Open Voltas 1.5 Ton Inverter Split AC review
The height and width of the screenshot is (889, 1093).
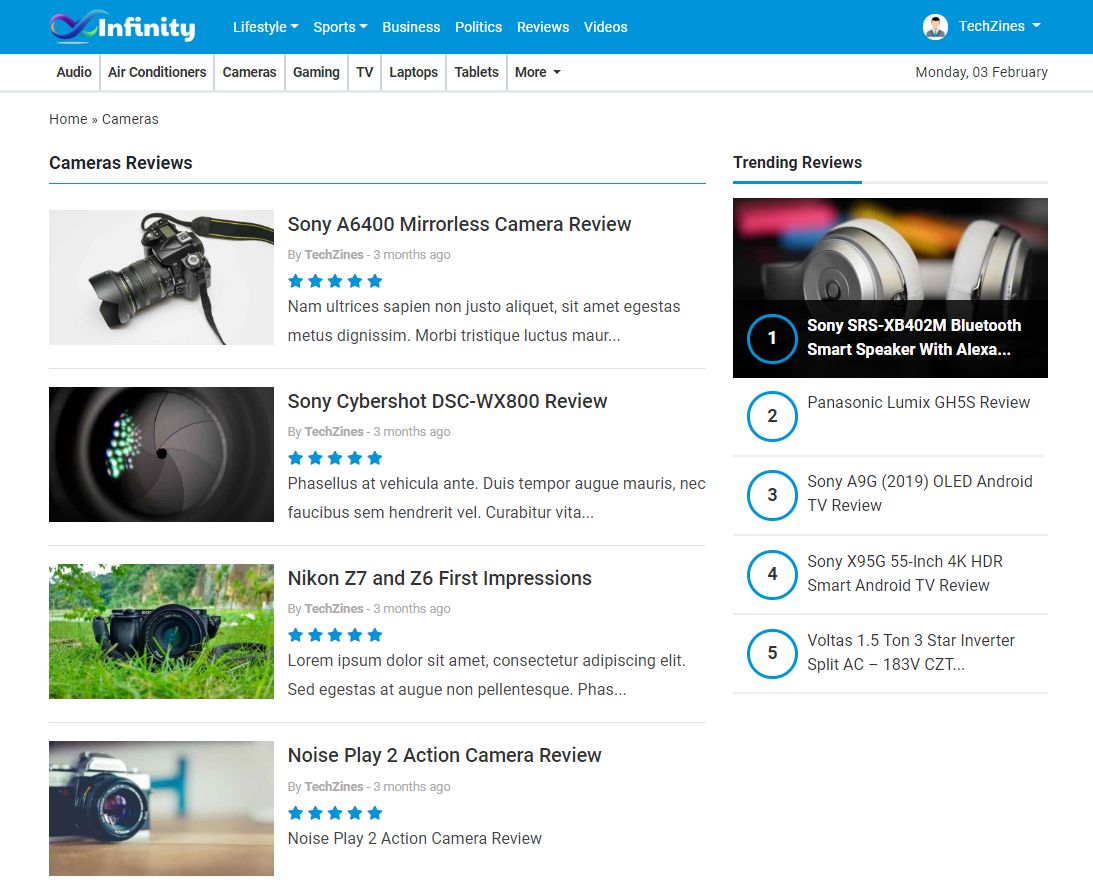click(910, 652)
